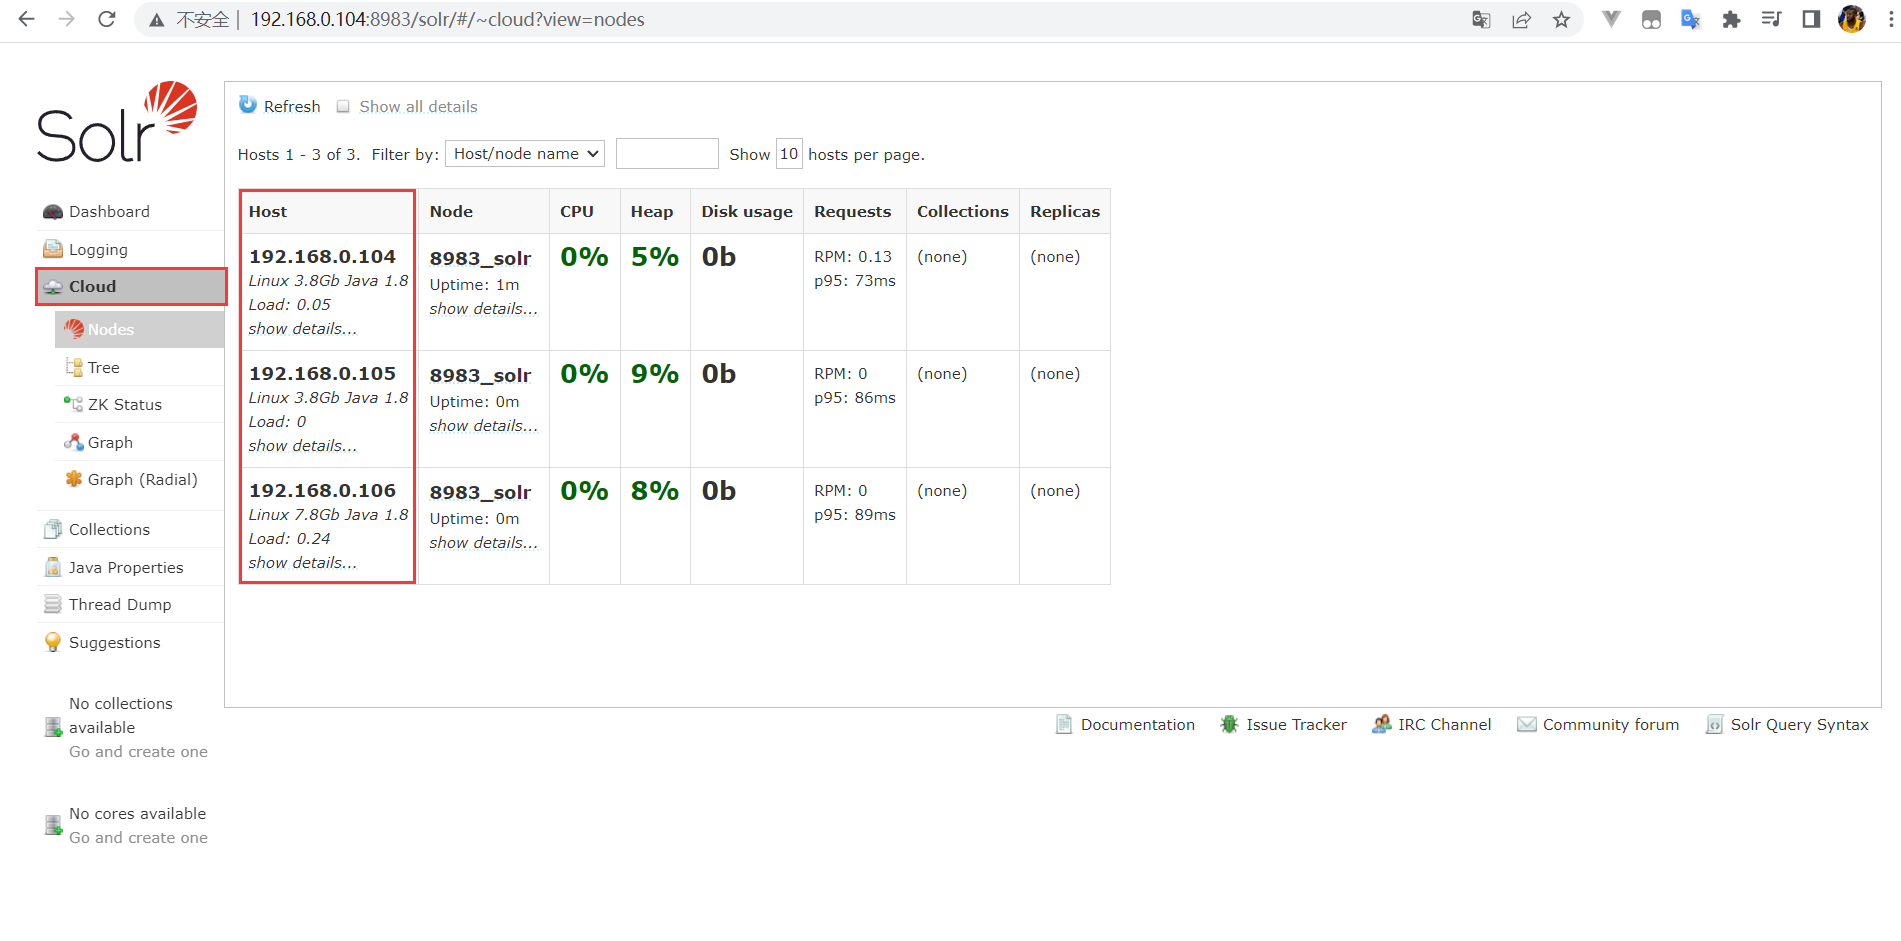The height and width of the screenshot is (941, 1901).
Task: Open the Community forum link
Action: pos(1610,724)
